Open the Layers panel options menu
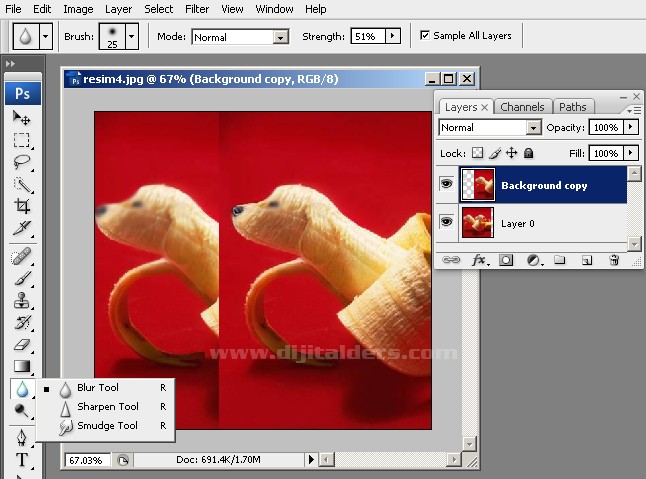646x479 pixels. point(634,110)
